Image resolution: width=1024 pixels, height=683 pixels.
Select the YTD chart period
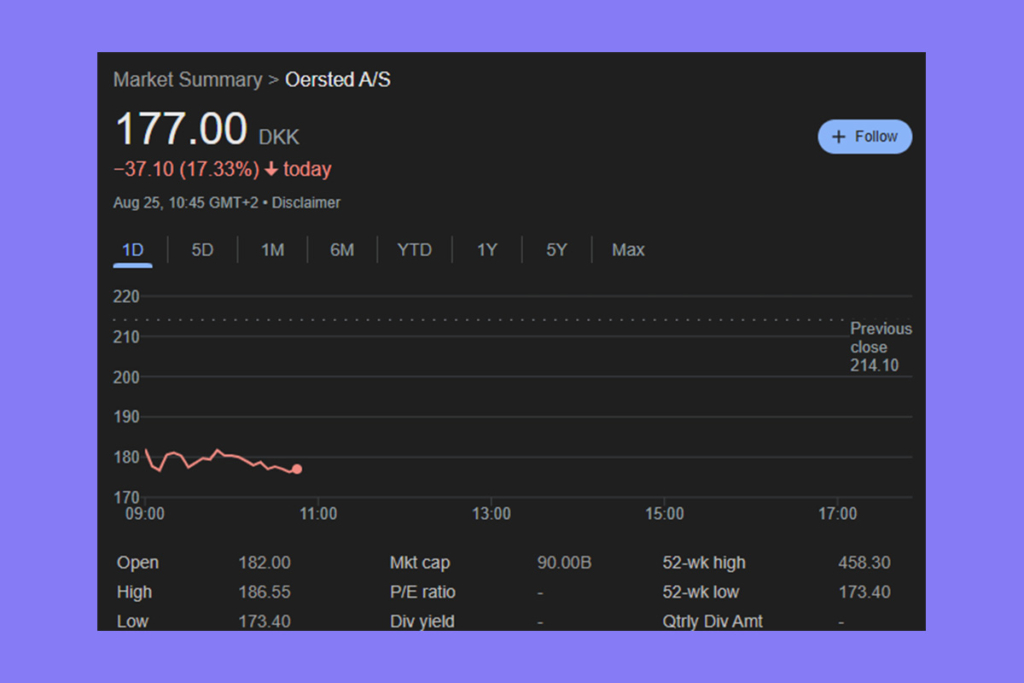coord(414,249)
